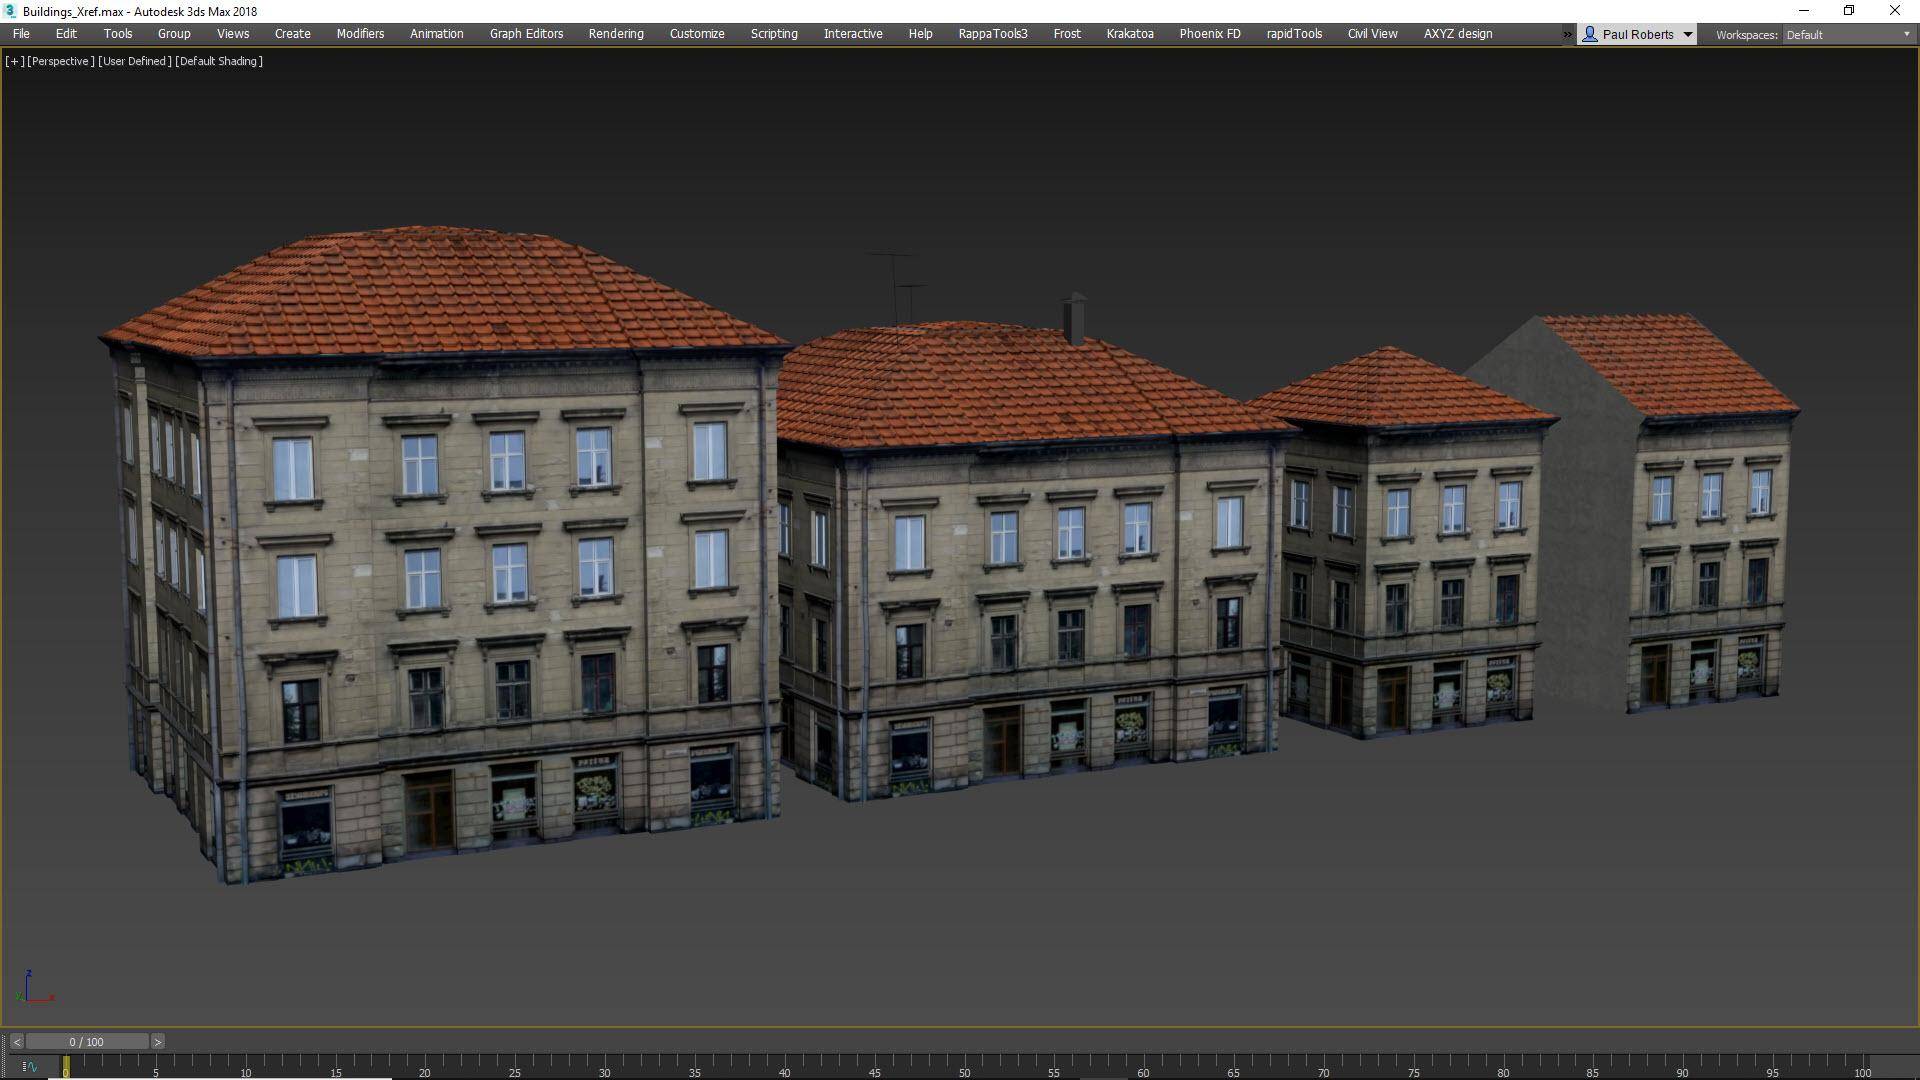The width and height of the screenshot is (1920, 1080).
Task: Click the Paul Roberts user avatar icon
Action: tap(1588, 33)
